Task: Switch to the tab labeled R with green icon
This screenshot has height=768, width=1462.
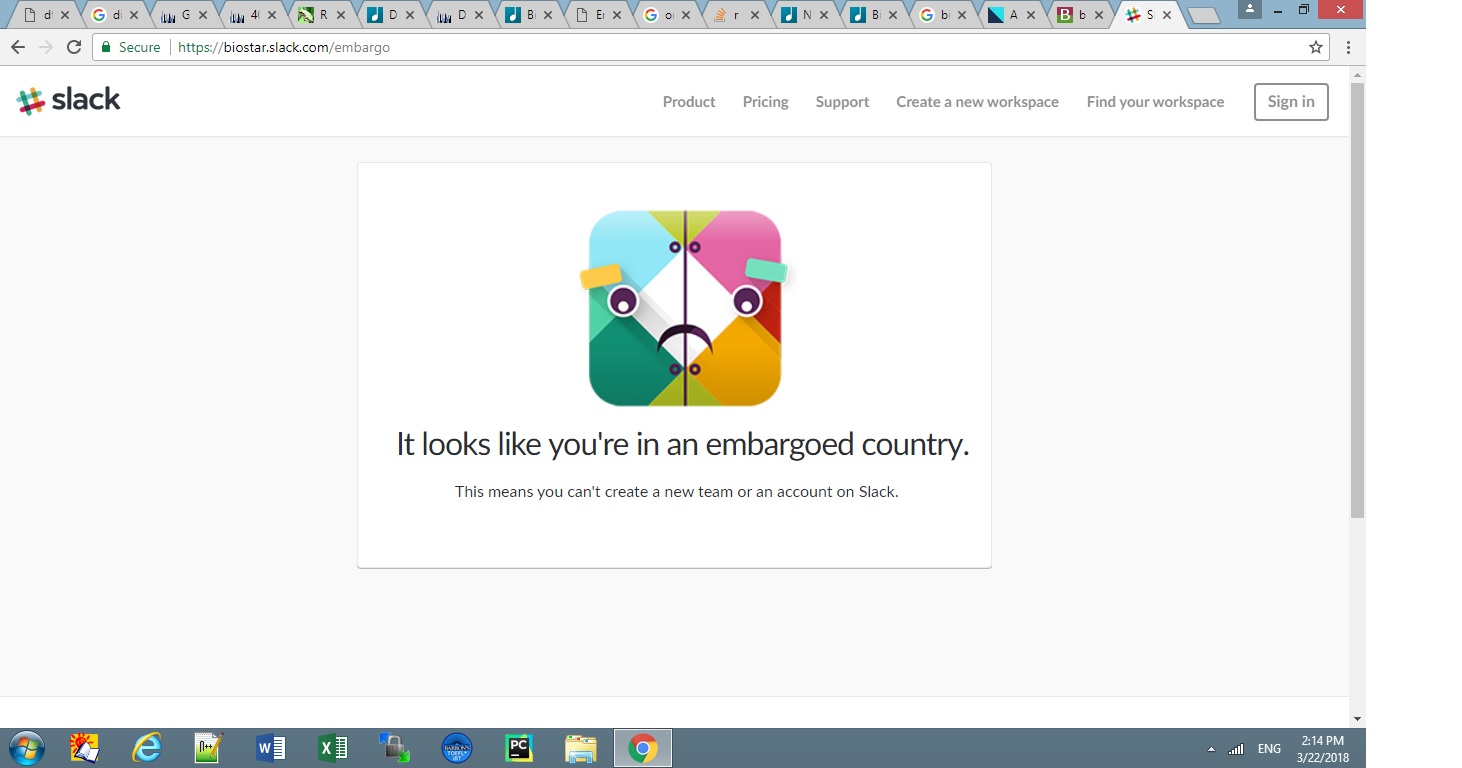Action: coord(322,15)
